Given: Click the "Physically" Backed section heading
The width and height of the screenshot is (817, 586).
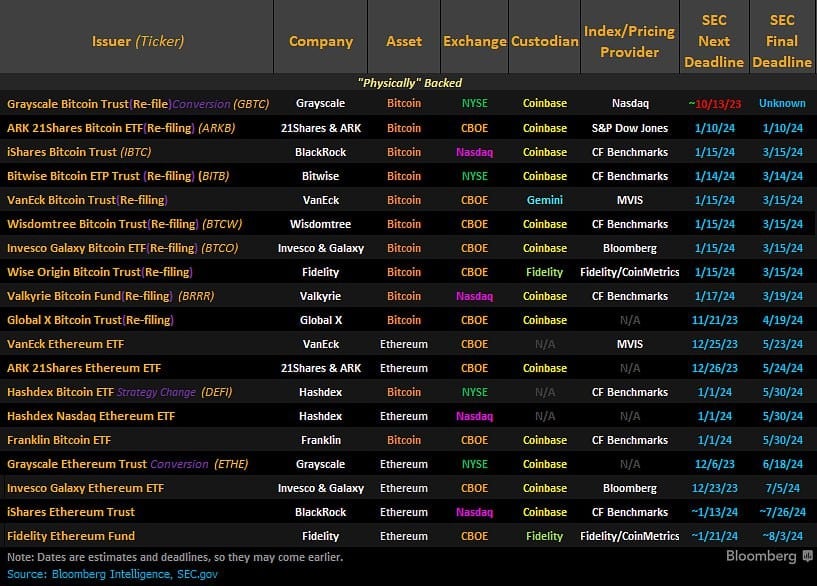Looking at the screenshot, I should [x=409, y=82].
